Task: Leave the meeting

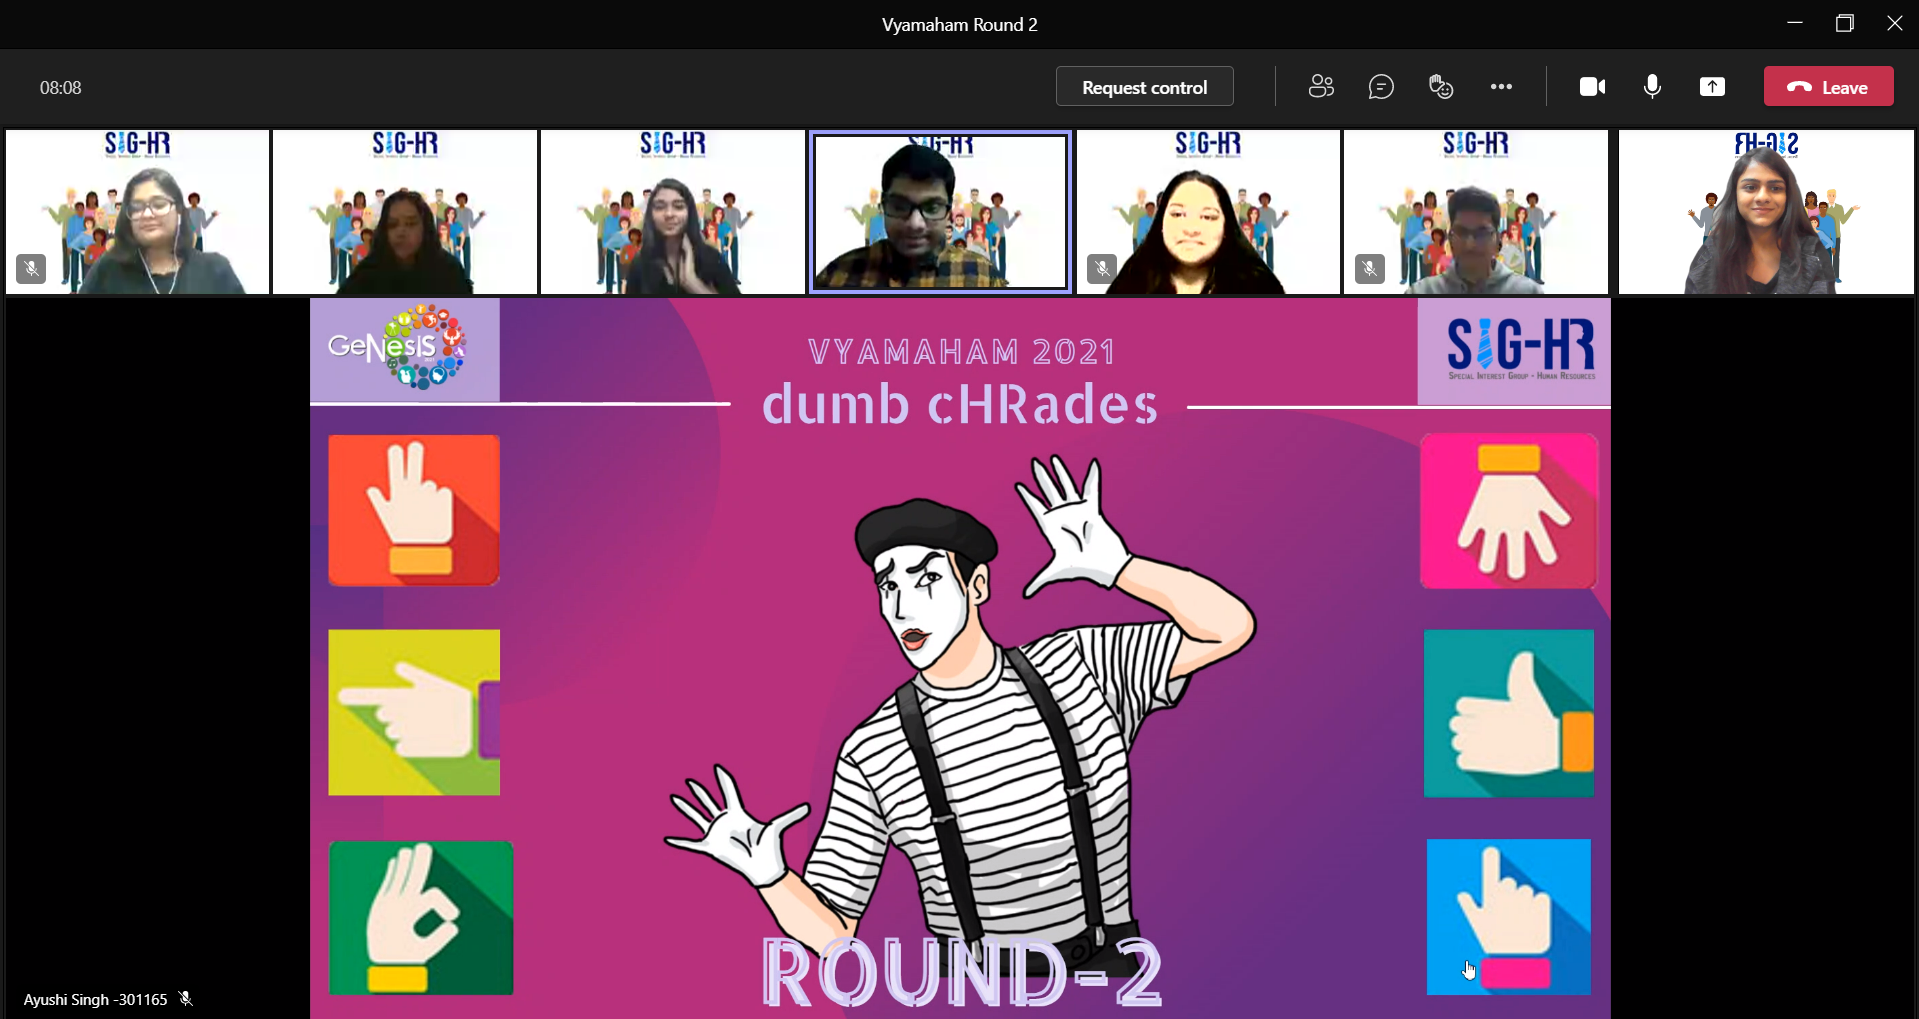Action: [1828, 87]
